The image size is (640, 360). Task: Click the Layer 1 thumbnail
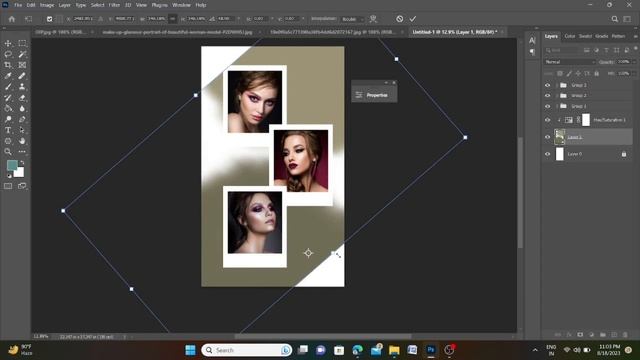pyautogui.click(x=560, y=137)
